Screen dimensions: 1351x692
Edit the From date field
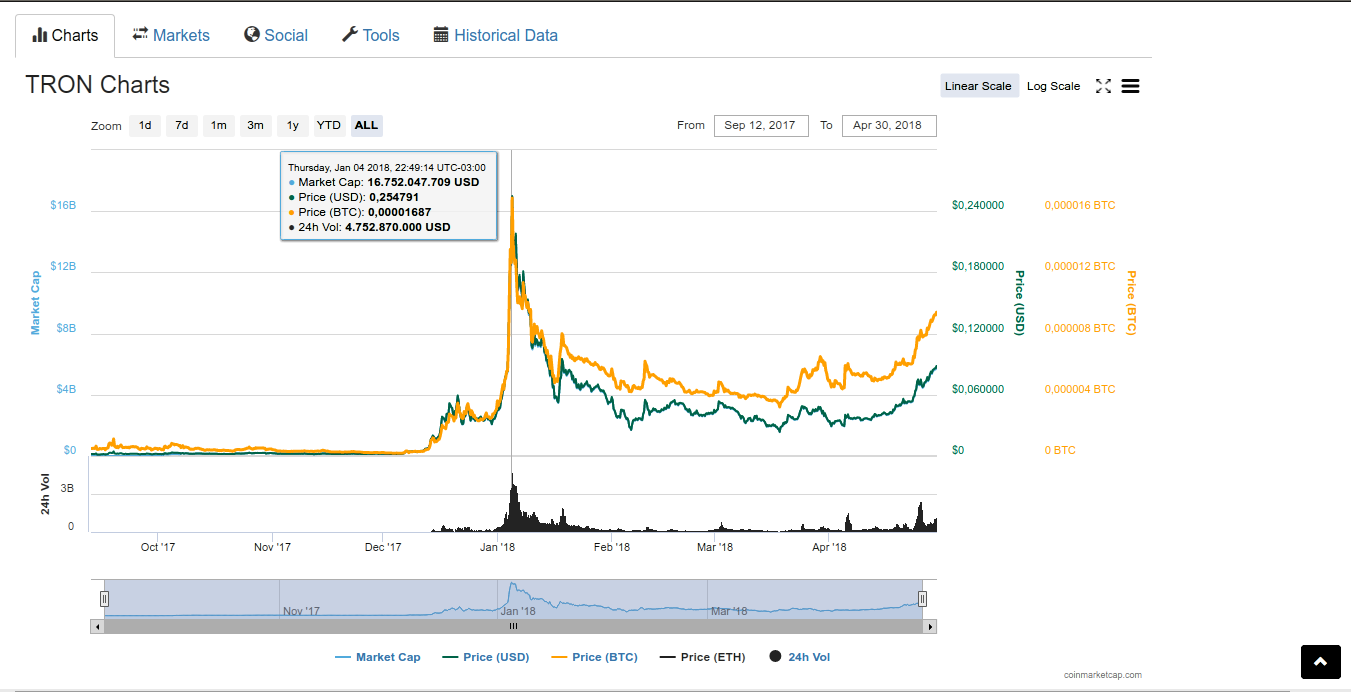tap(761, 125)
